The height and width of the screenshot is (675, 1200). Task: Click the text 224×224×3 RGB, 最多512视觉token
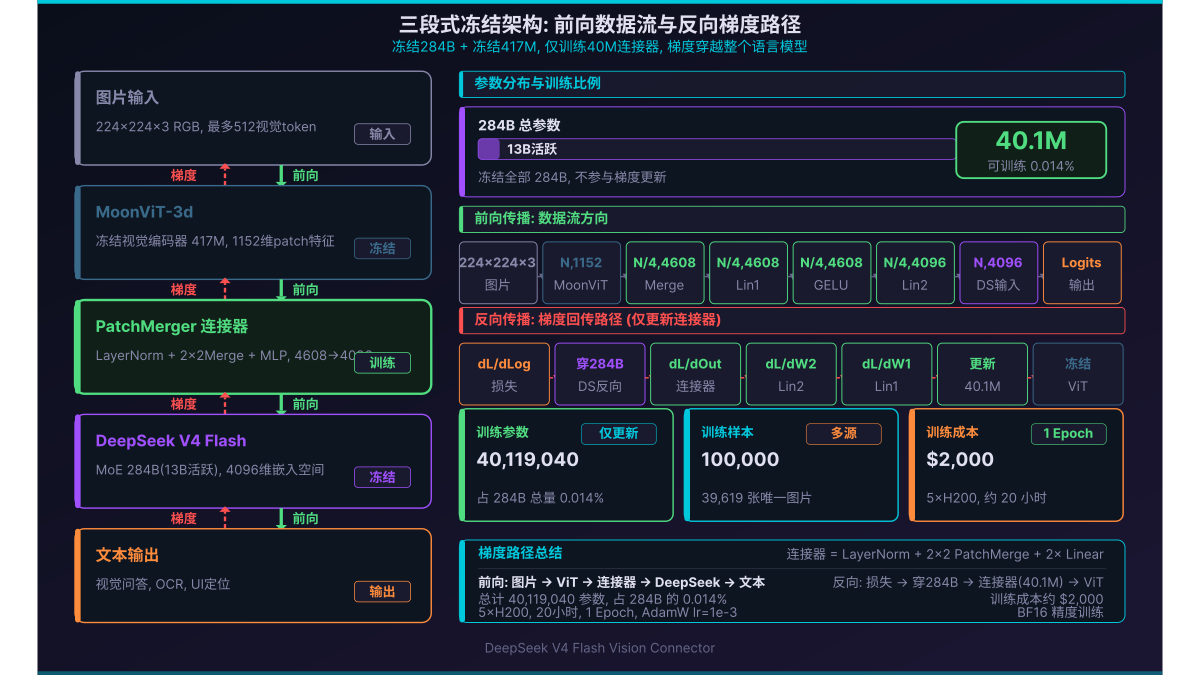coord(206,126)
